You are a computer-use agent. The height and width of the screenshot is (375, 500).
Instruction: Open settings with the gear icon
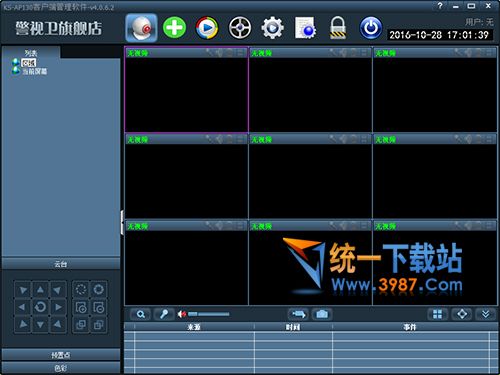pos(272,28)
